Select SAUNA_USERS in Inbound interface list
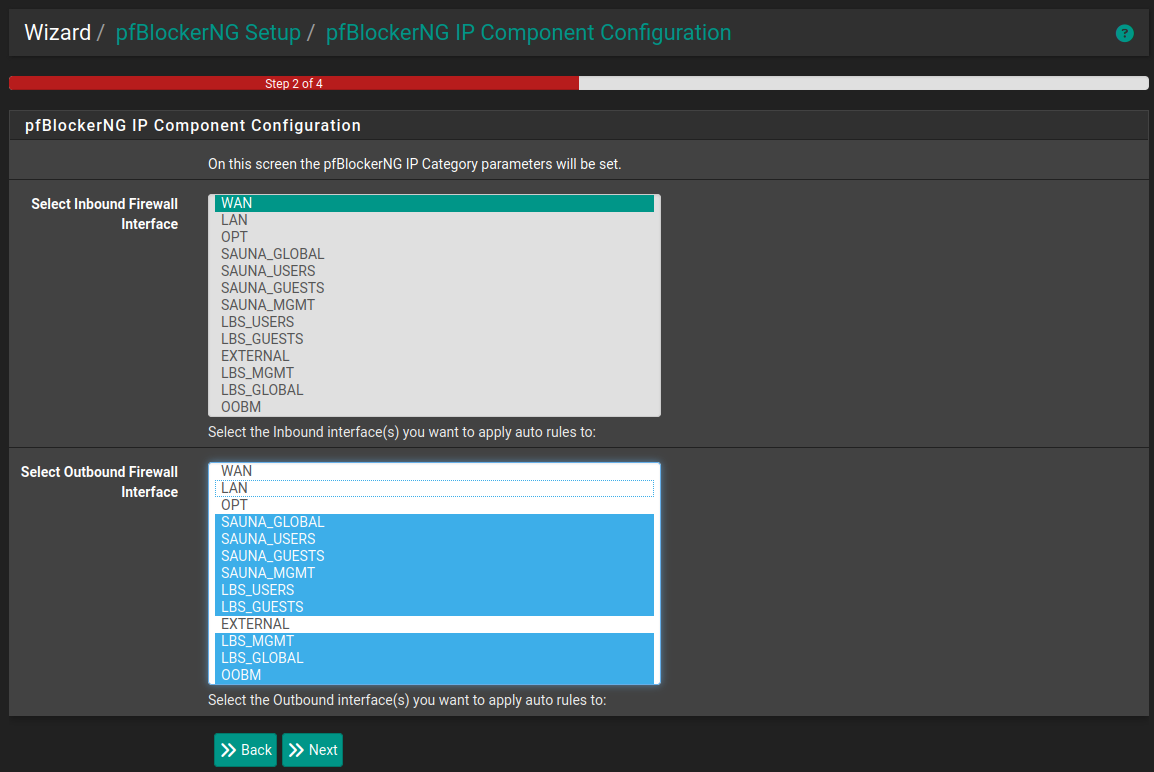The width and height of the screenshot is (1154, 772). [434, 271]
